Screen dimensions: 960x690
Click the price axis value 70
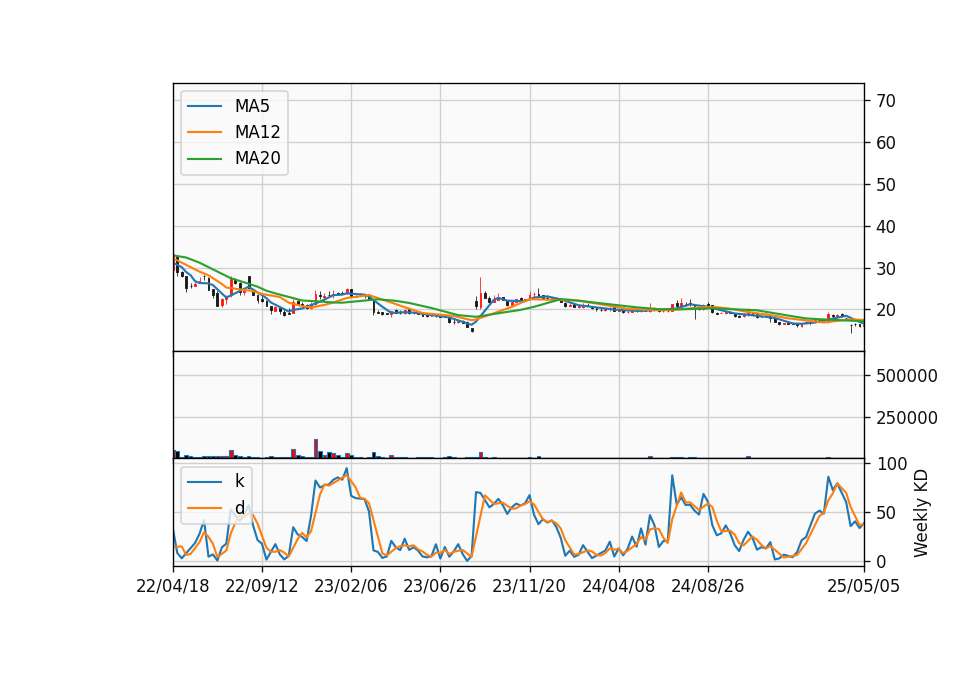pos(886,101)
